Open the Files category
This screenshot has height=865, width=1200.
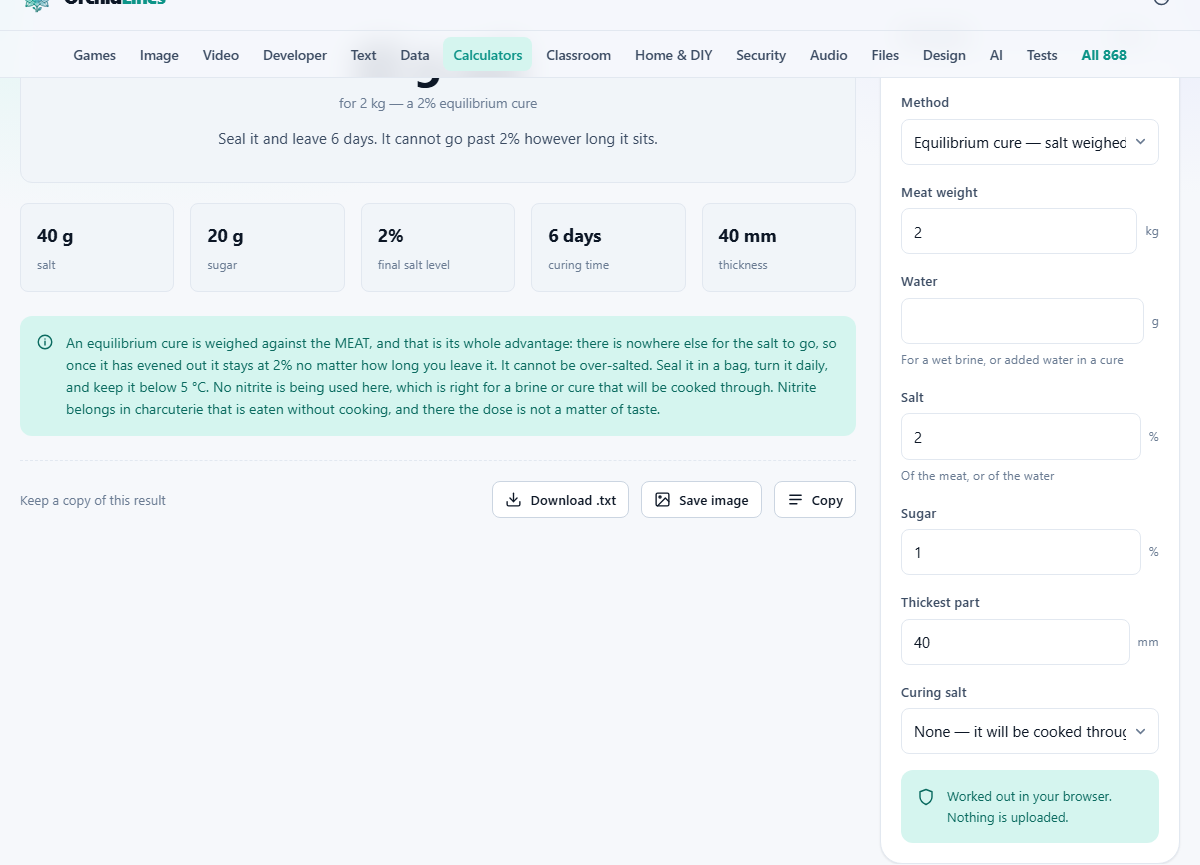[x=885, y=55]
